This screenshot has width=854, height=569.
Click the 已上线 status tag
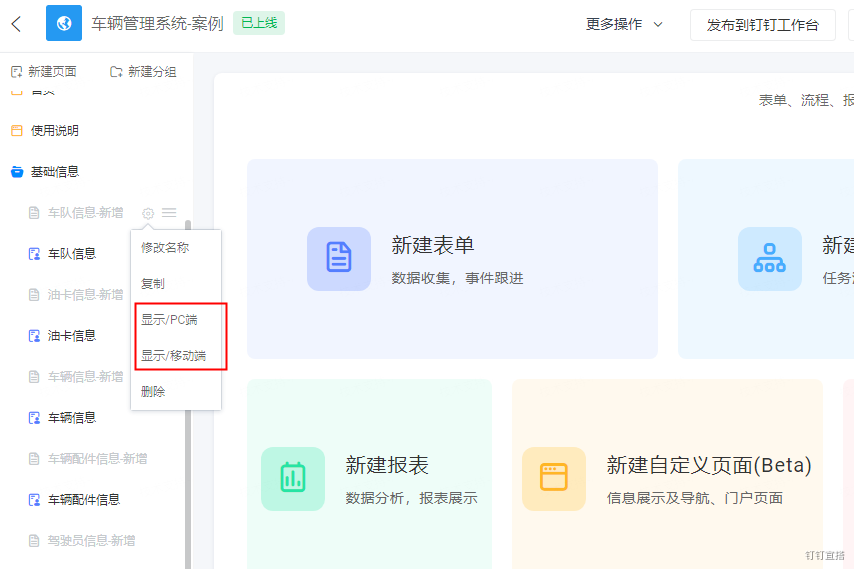click(259, 23)
